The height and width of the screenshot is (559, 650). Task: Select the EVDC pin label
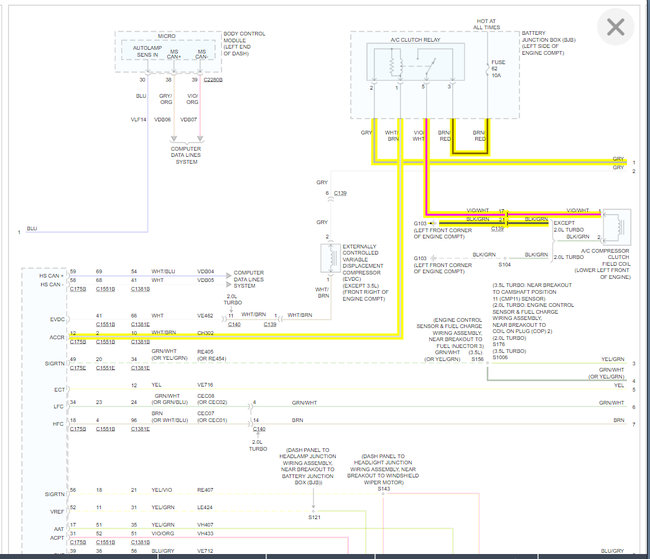[57, 319]
